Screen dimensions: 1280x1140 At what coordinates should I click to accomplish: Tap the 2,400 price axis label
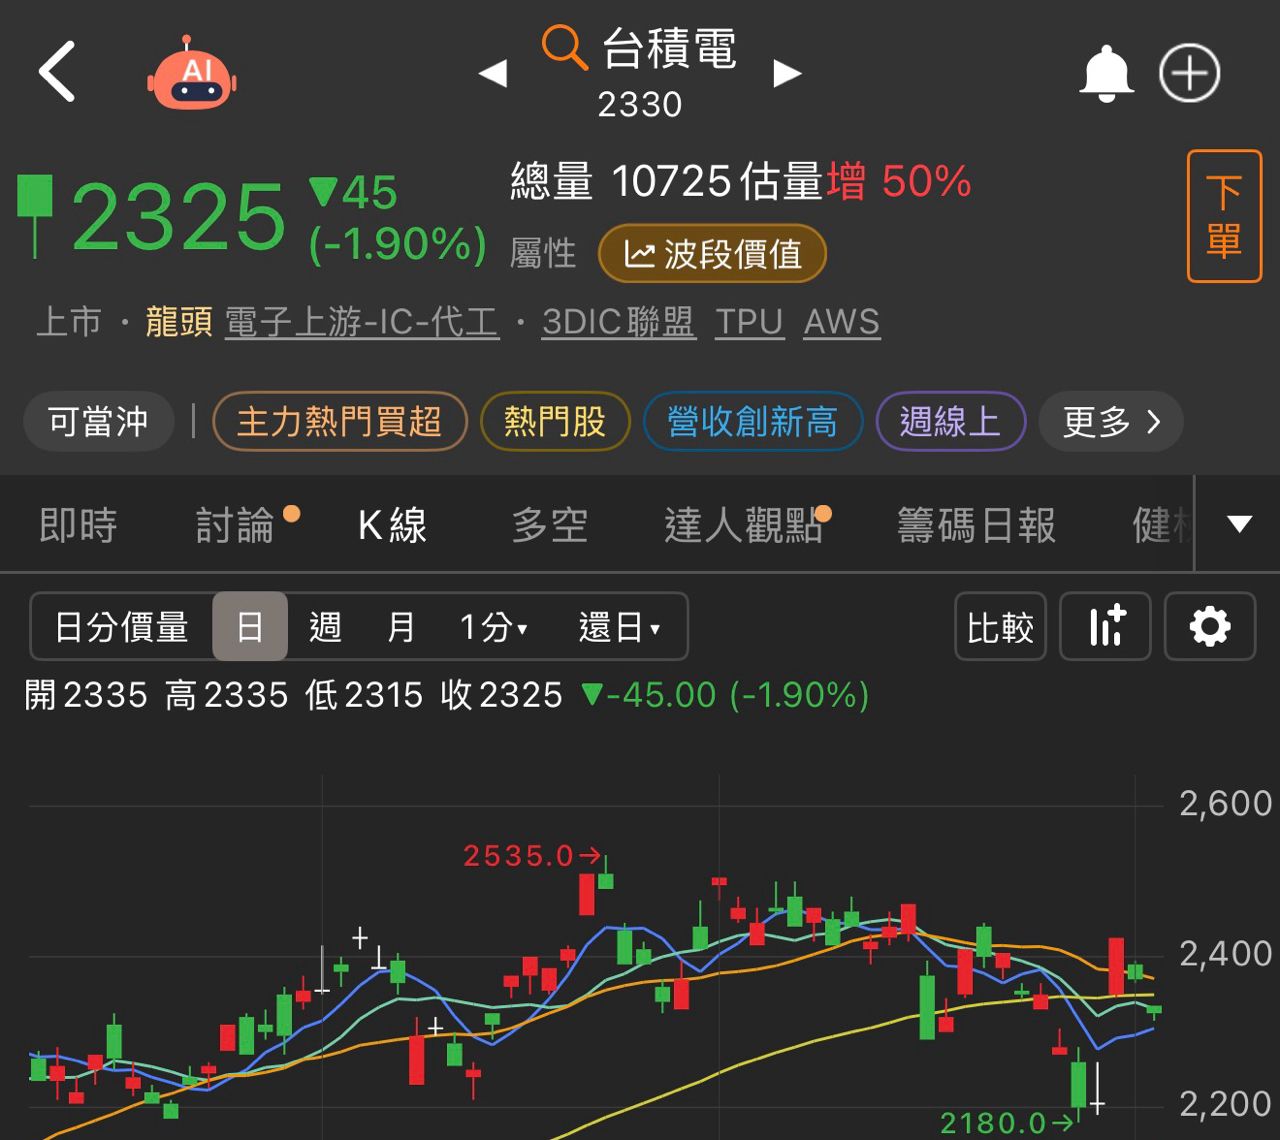[x=1225, y=954]
